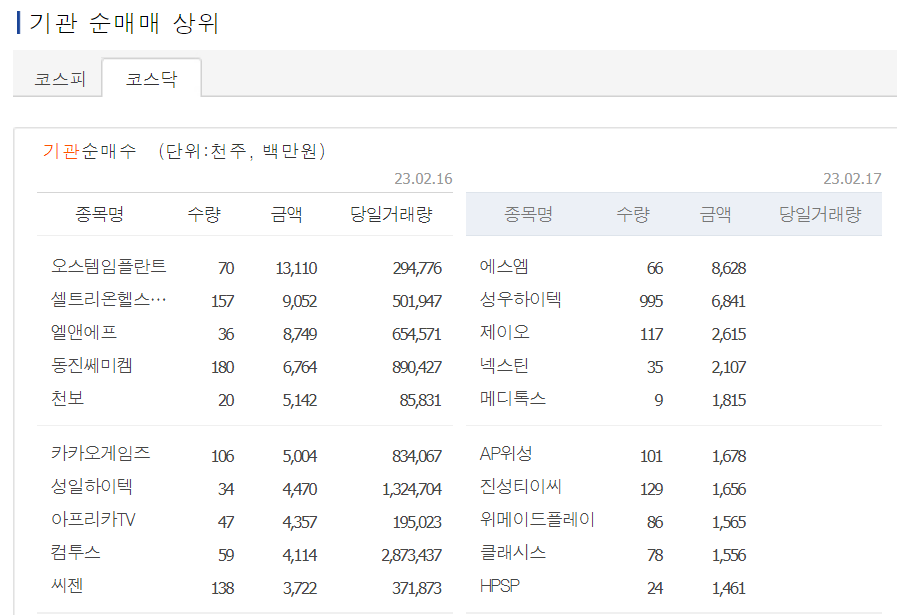Open 동진쎄미켐 stock page
The image size is (897, 615).
92,366
